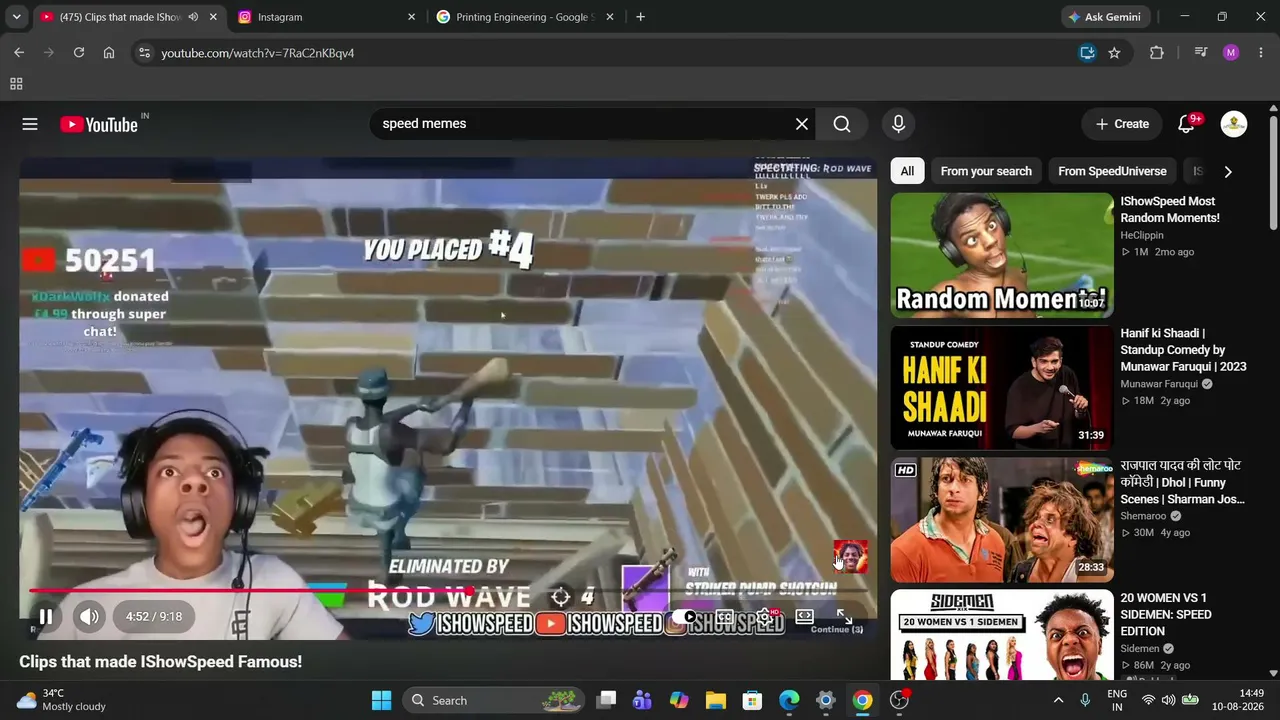Visit the HeClippin channel
The width and height of the screenshot is (1280, 720).
(1142, 236)
